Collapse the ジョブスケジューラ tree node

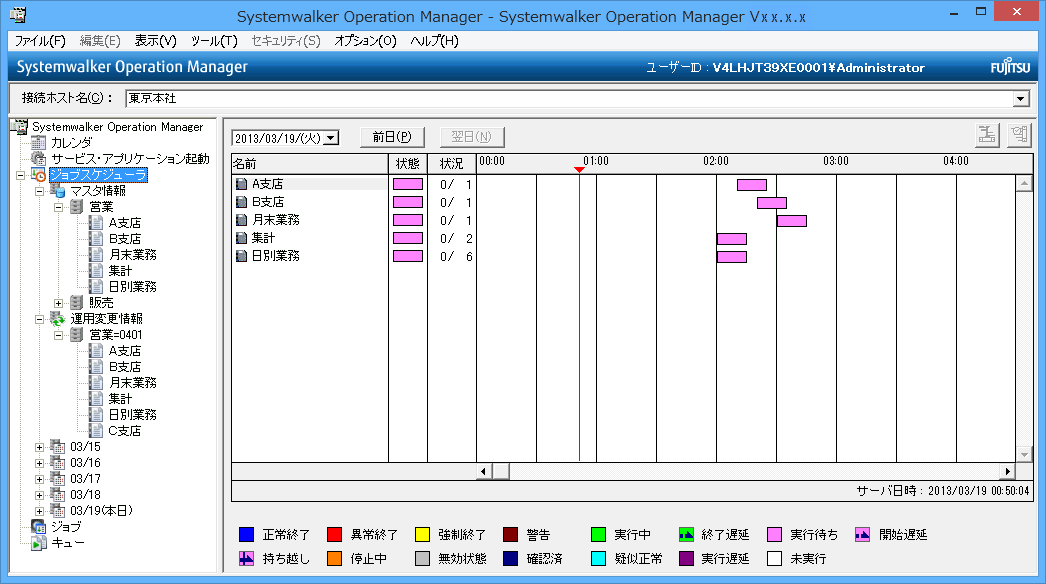[21, 176]
